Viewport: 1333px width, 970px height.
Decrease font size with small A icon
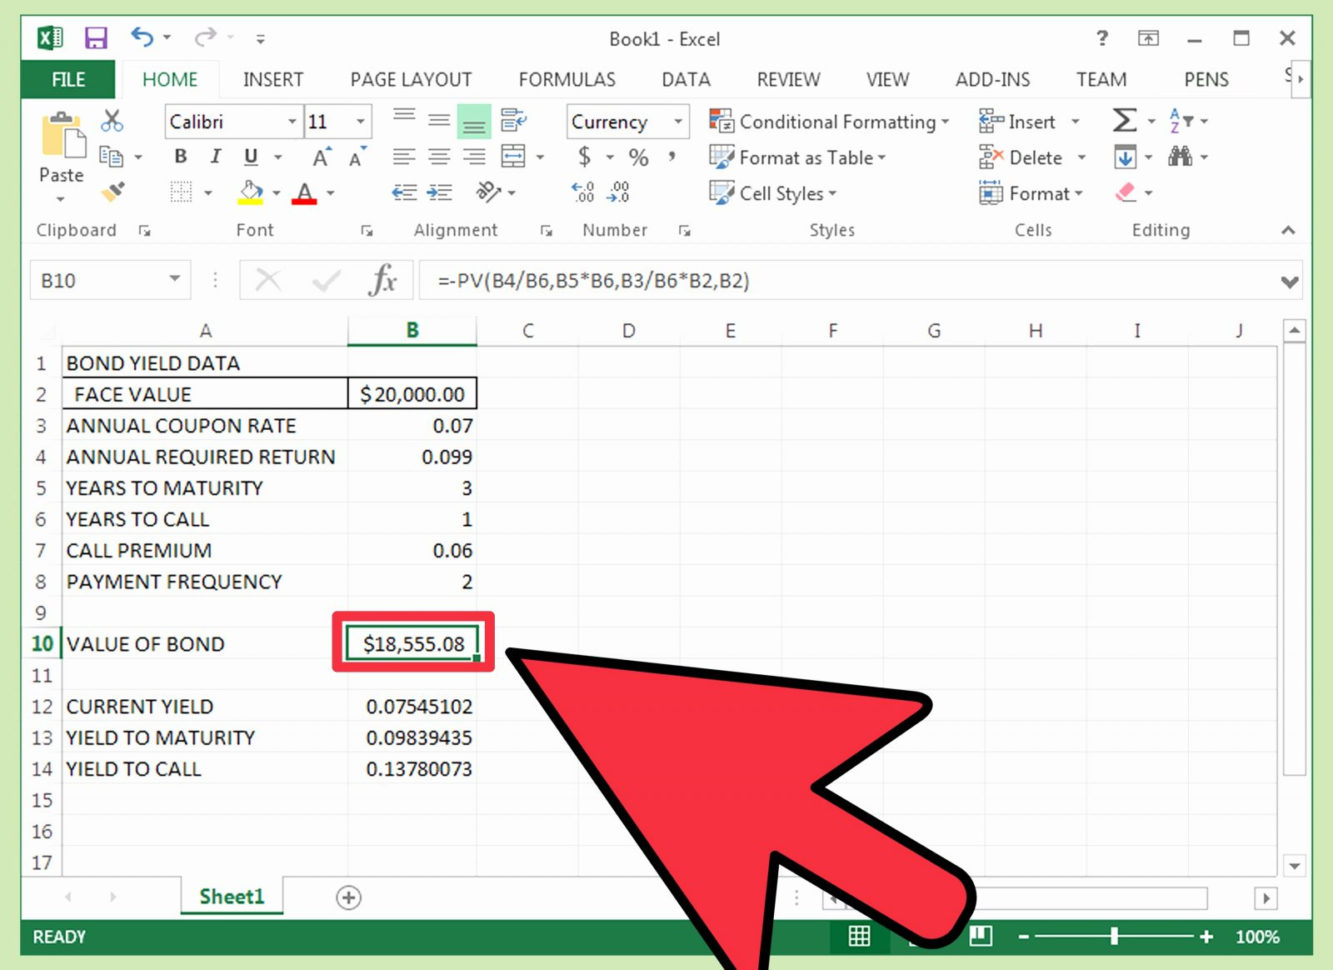tap(357, 157)
